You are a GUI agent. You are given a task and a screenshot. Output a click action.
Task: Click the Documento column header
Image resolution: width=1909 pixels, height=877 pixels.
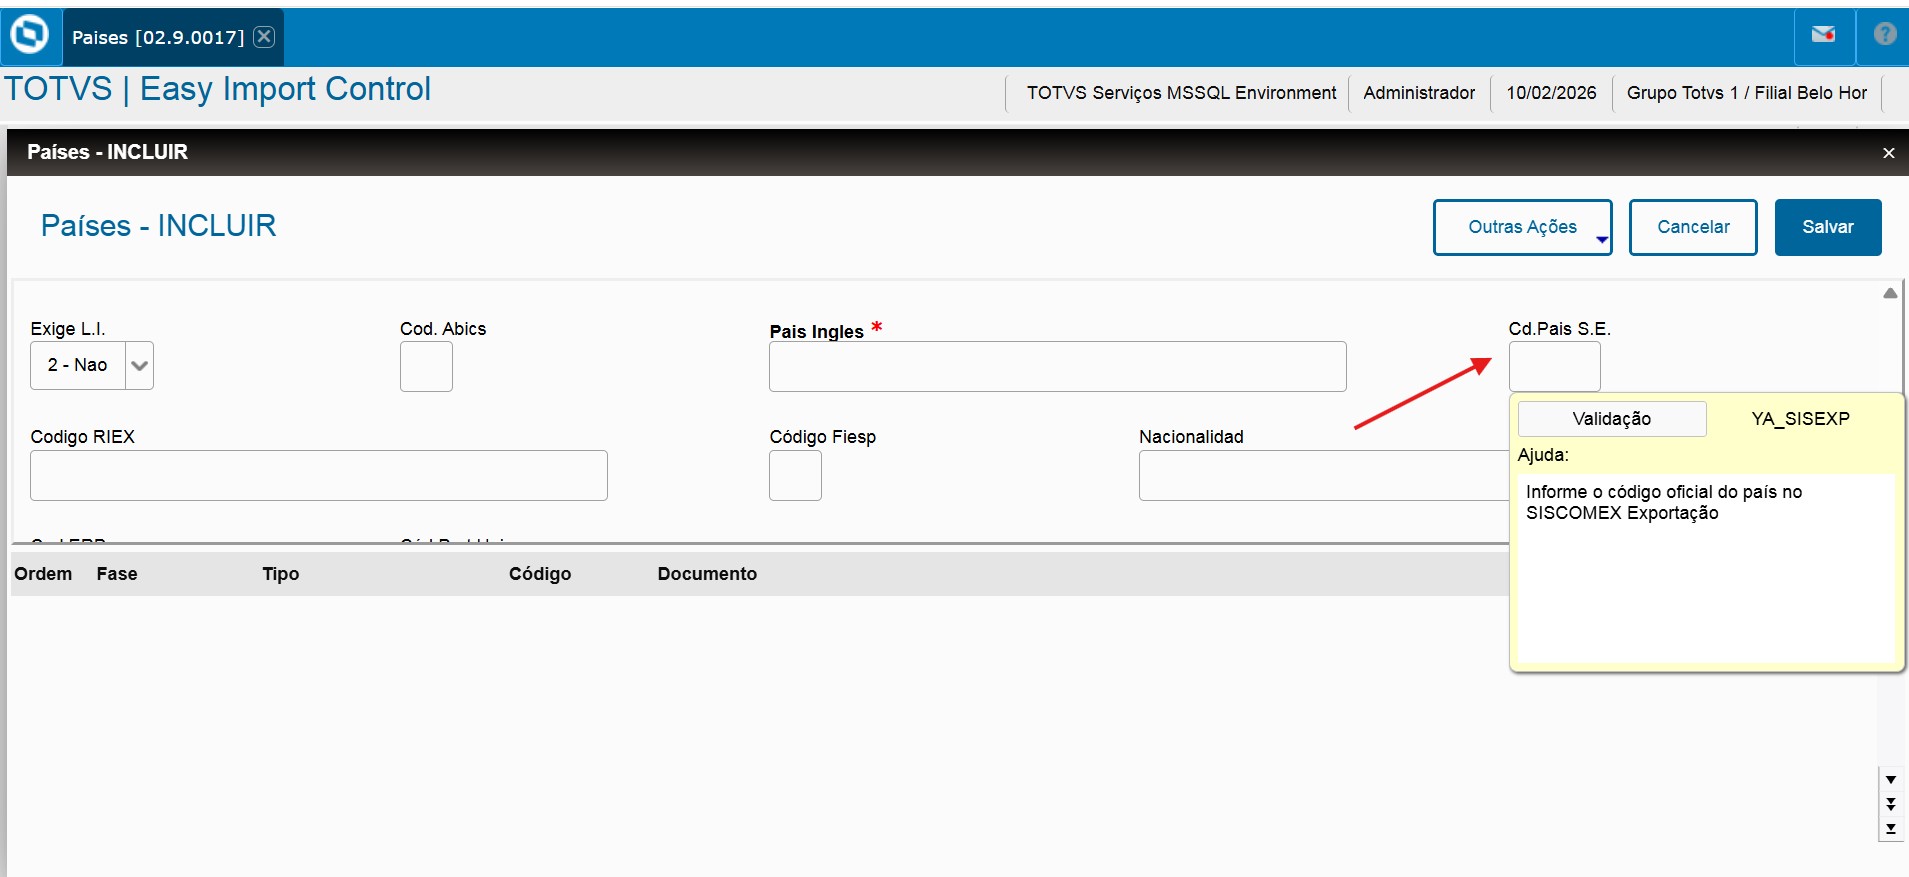click(x=707, y=574)
